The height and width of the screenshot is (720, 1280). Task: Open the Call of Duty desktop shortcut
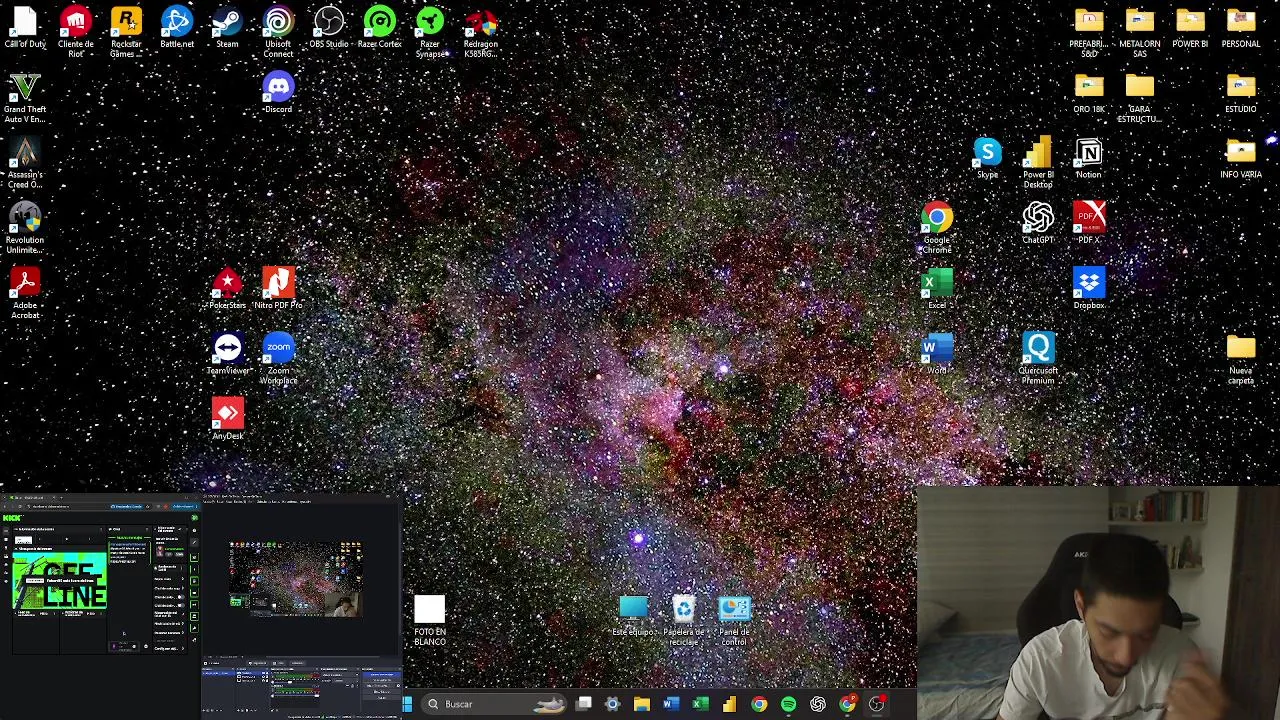[x=25, y=29]
